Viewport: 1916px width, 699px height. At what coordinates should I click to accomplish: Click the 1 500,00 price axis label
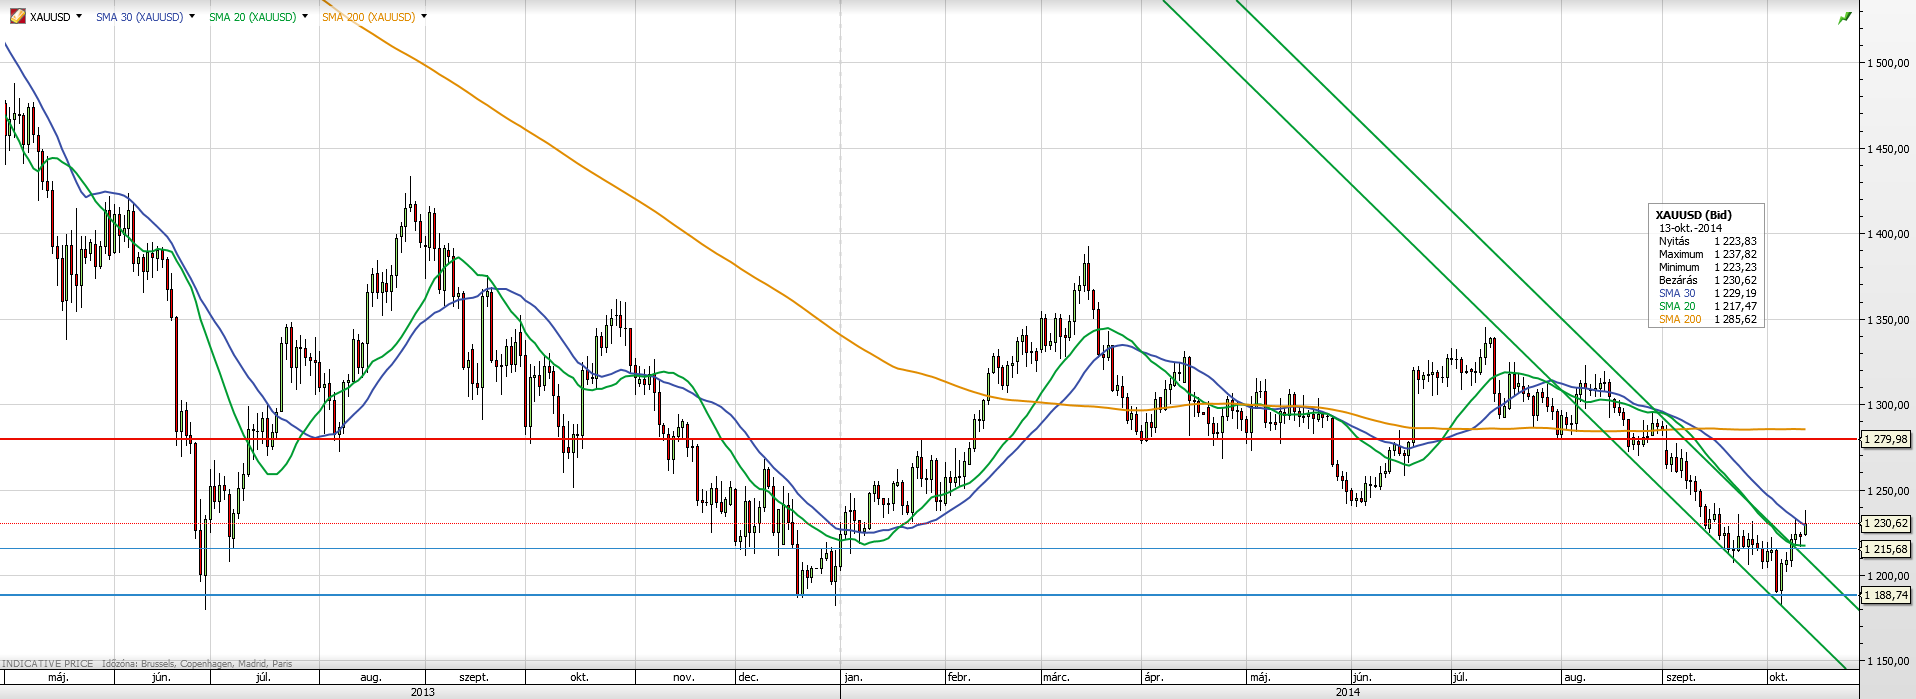click(1888, 63)
